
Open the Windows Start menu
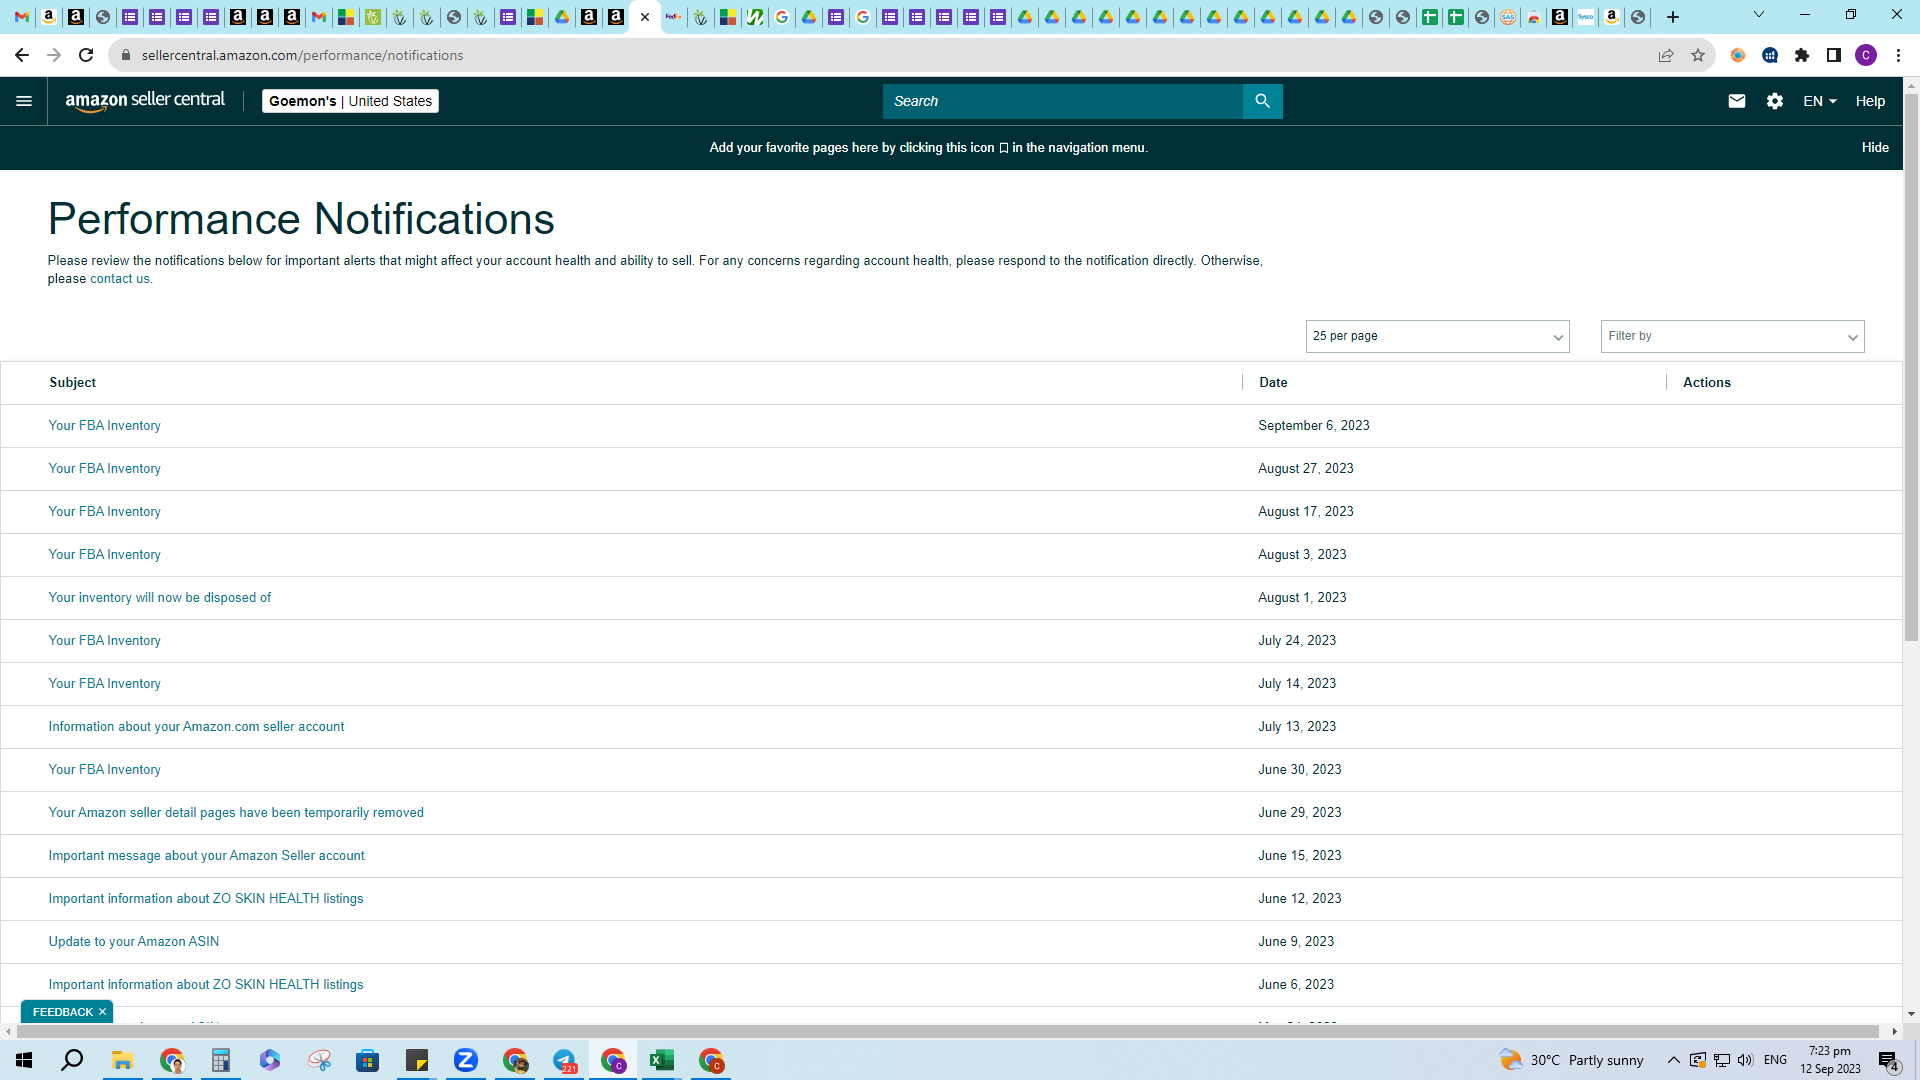pyautogui.click(x=24, y=1060)
